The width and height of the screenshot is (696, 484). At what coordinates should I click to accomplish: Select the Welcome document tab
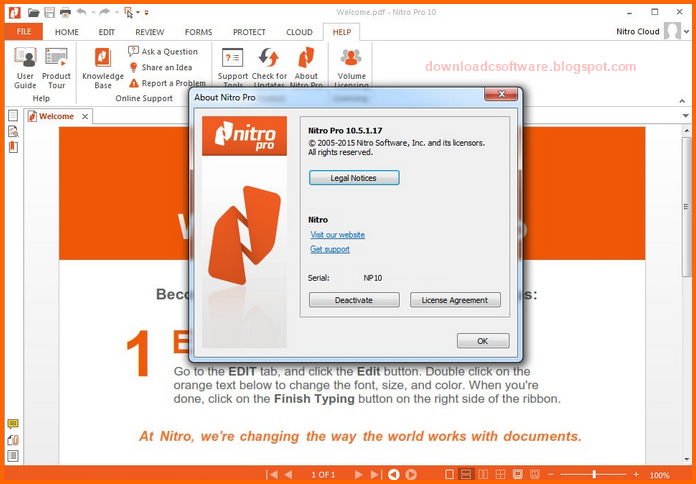point(56,116)
